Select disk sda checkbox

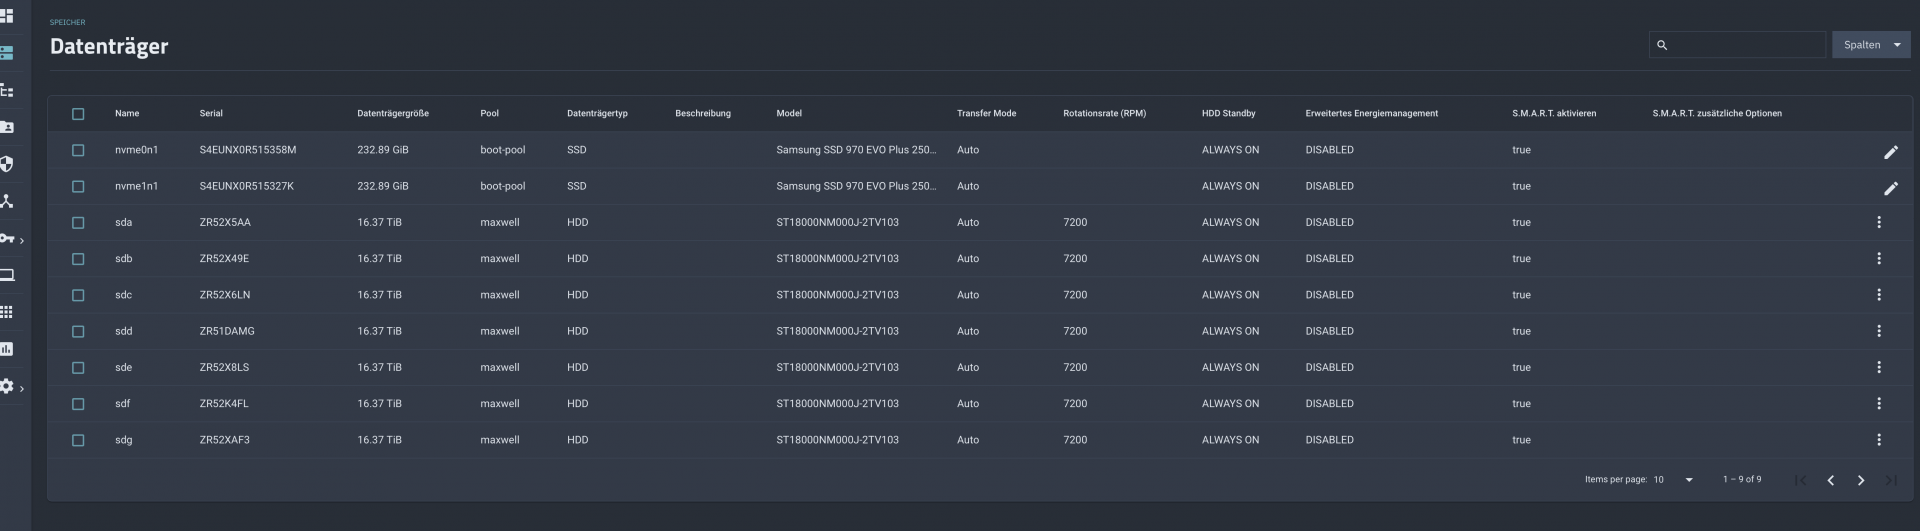point(78,222)
